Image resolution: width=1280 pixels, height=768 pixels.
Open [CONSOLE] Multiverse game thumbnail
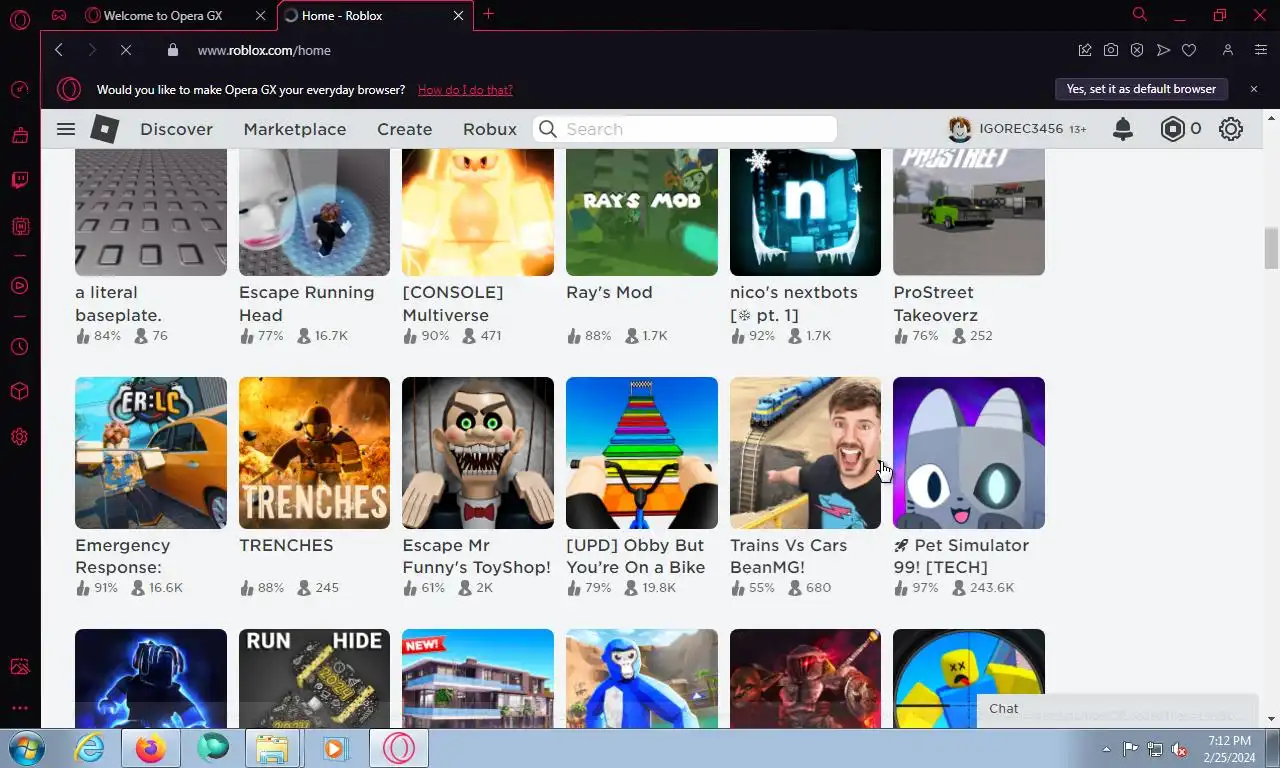coord(478,212)
